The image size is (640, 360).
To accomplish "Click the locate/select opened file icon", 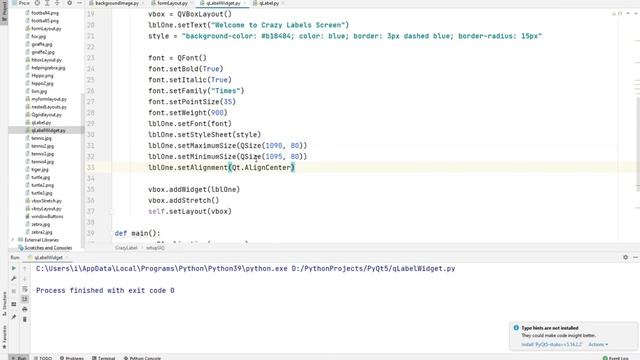I will pos(37,3).
